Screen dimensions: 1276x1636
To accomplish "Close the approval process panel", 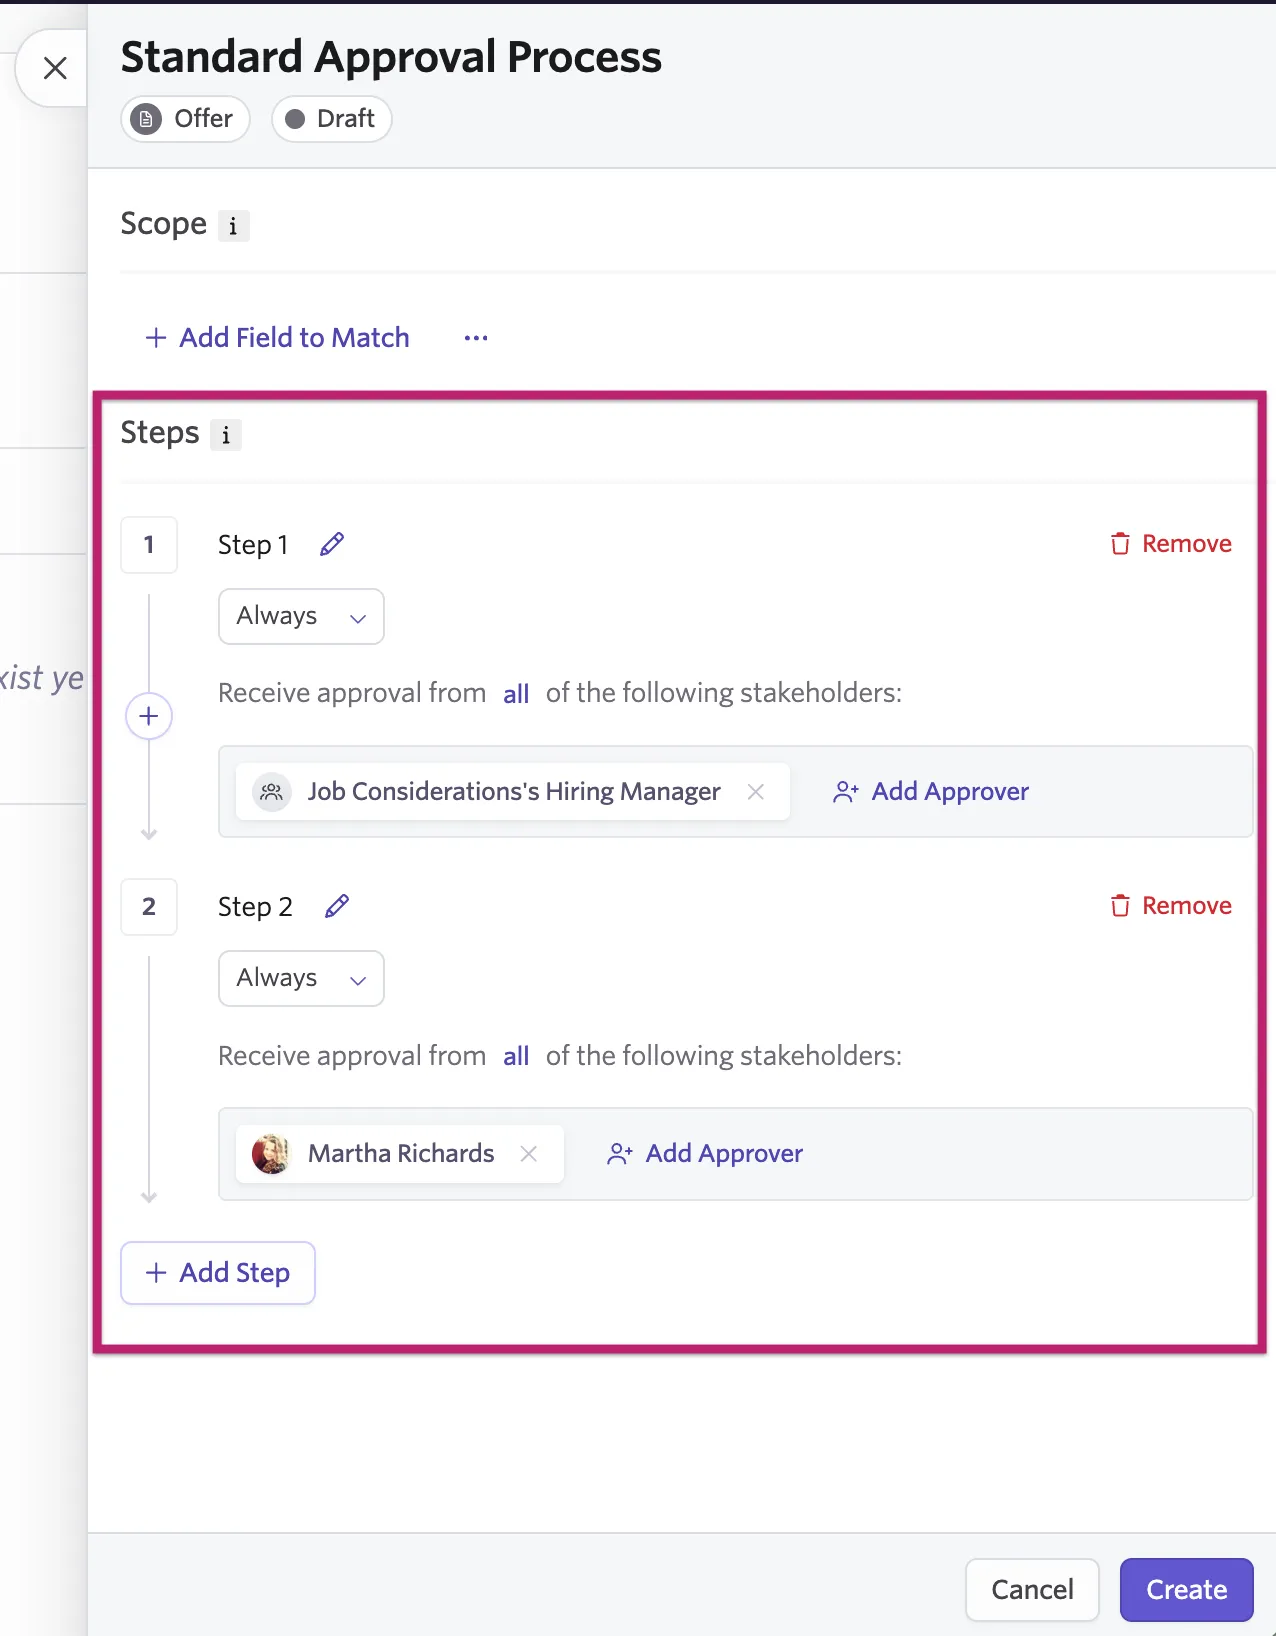I will [x=55, y=68].
